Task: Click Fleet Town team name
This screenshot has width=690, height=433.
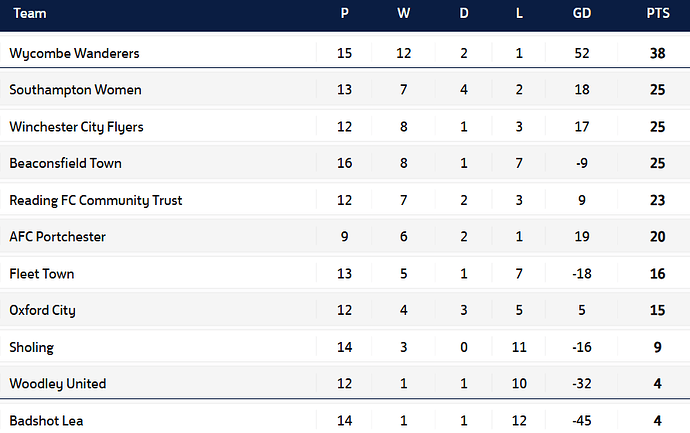Action: [42, 274]
